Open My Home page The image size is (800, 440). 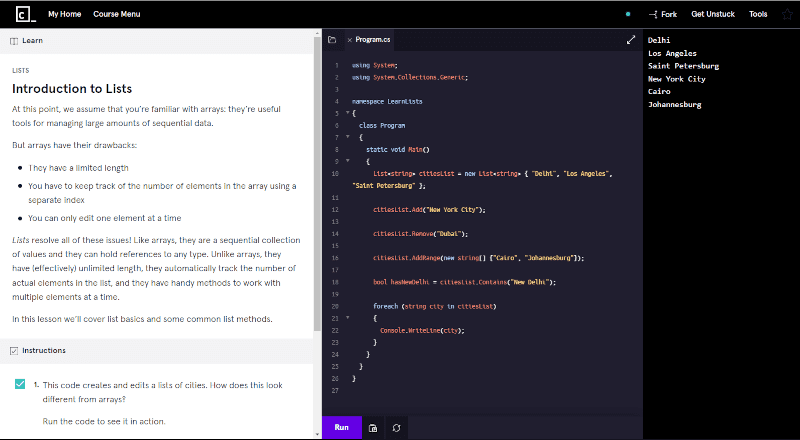coord(64,14)
